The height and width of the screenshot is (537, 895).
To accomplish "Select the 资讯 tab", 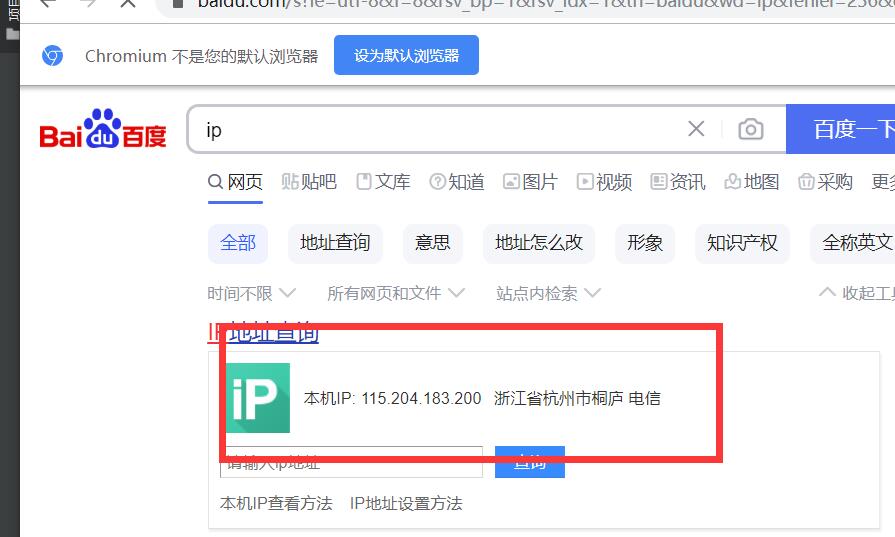I will (678, 182).
